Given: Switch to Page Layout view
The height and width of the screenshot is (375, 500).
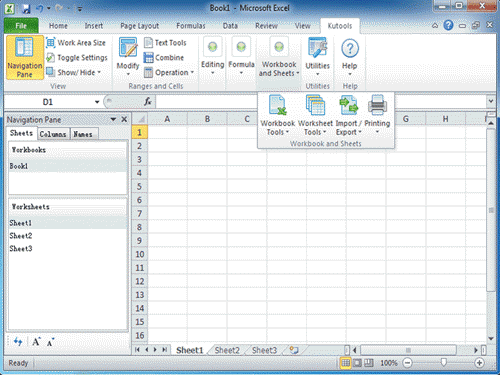Looking at the screenshot, I should [x=357, y=363].
